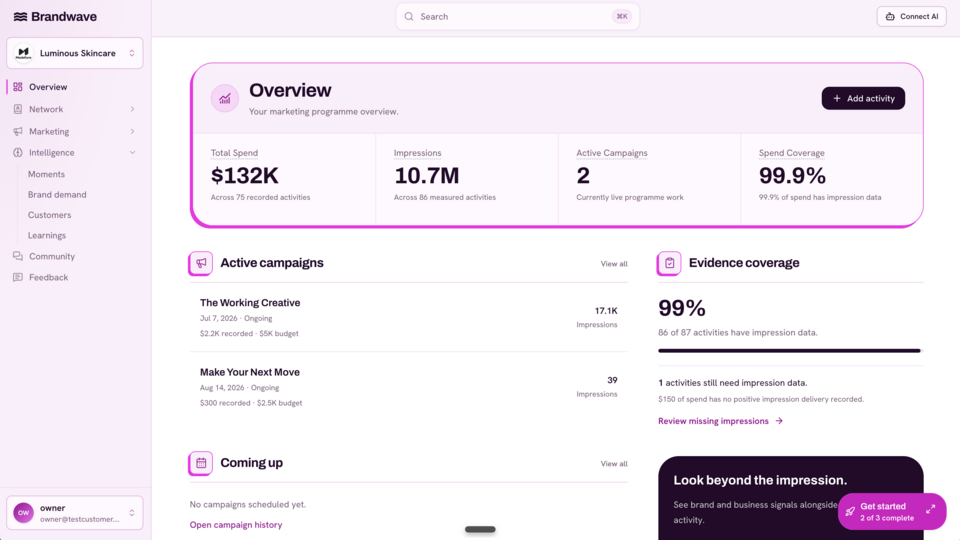Click the Look beyond the impression card
The width and height of the screenshot is (960, 540).
click(790, 498)
